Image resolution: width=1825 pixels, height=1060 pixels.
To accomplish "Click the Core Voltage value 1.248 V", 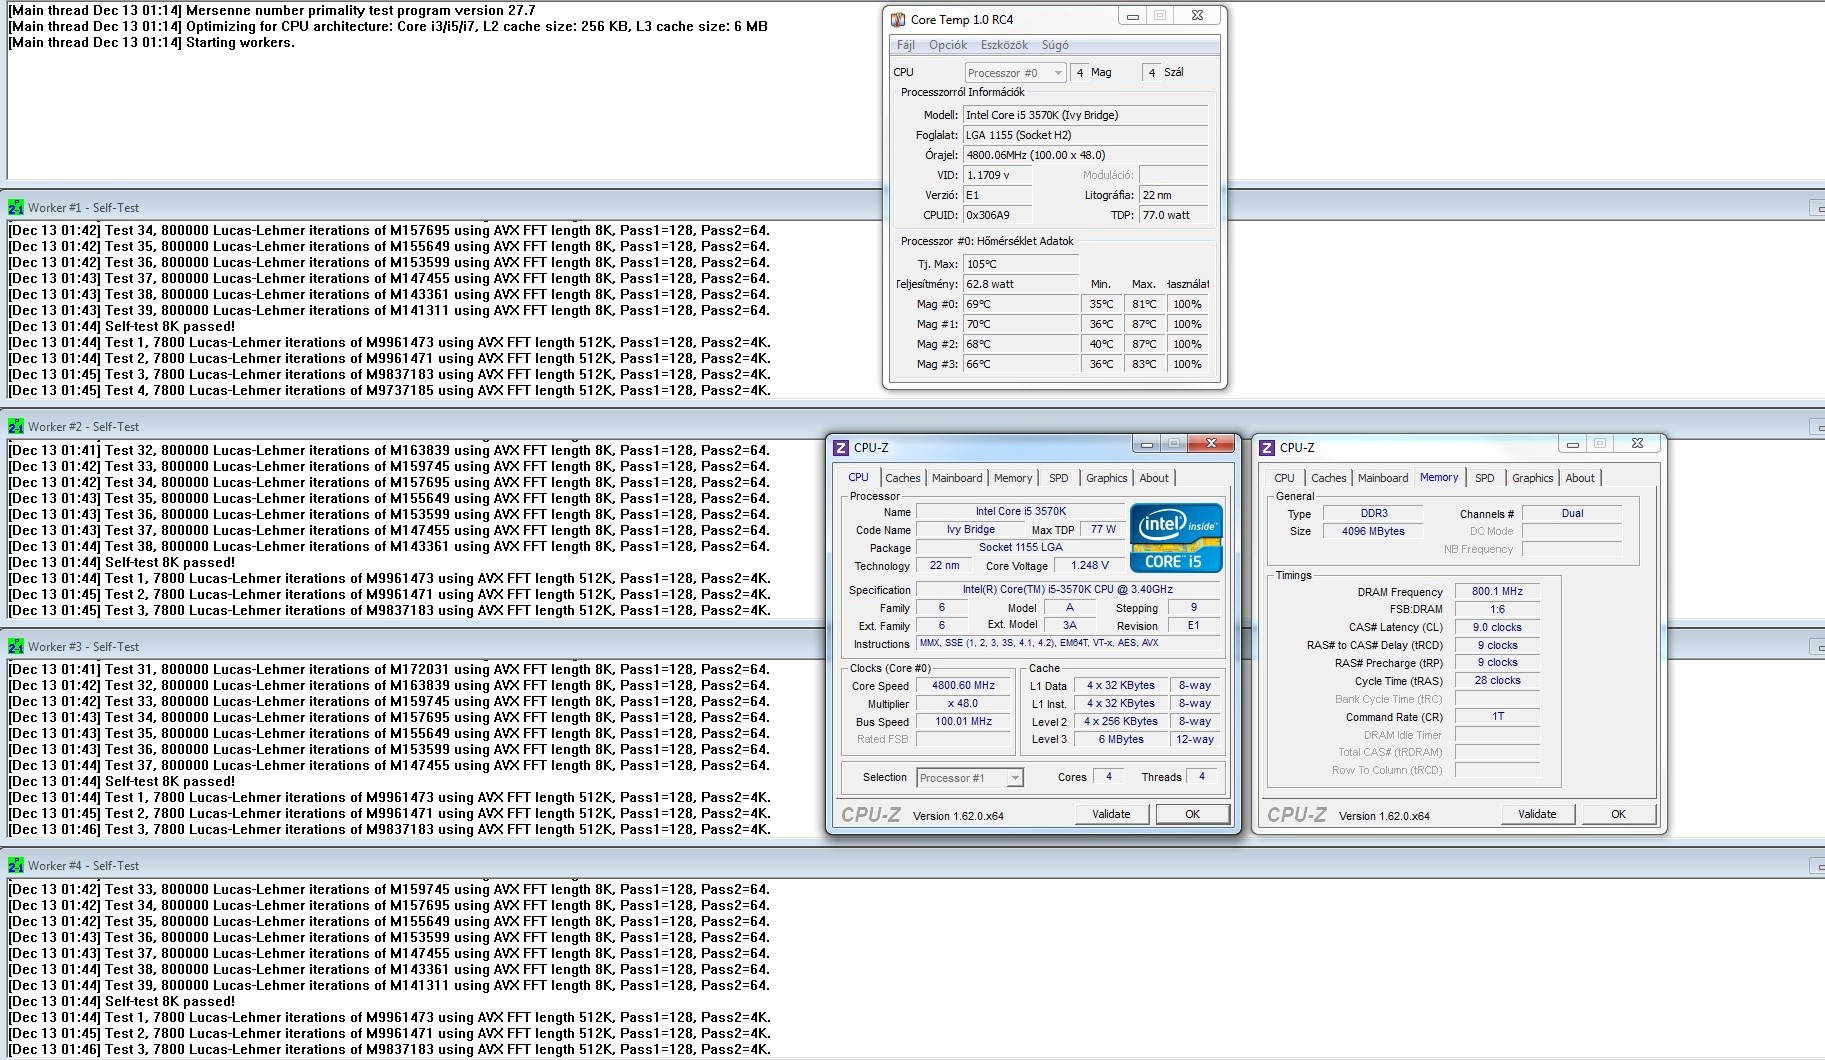I will point(1090,566).
